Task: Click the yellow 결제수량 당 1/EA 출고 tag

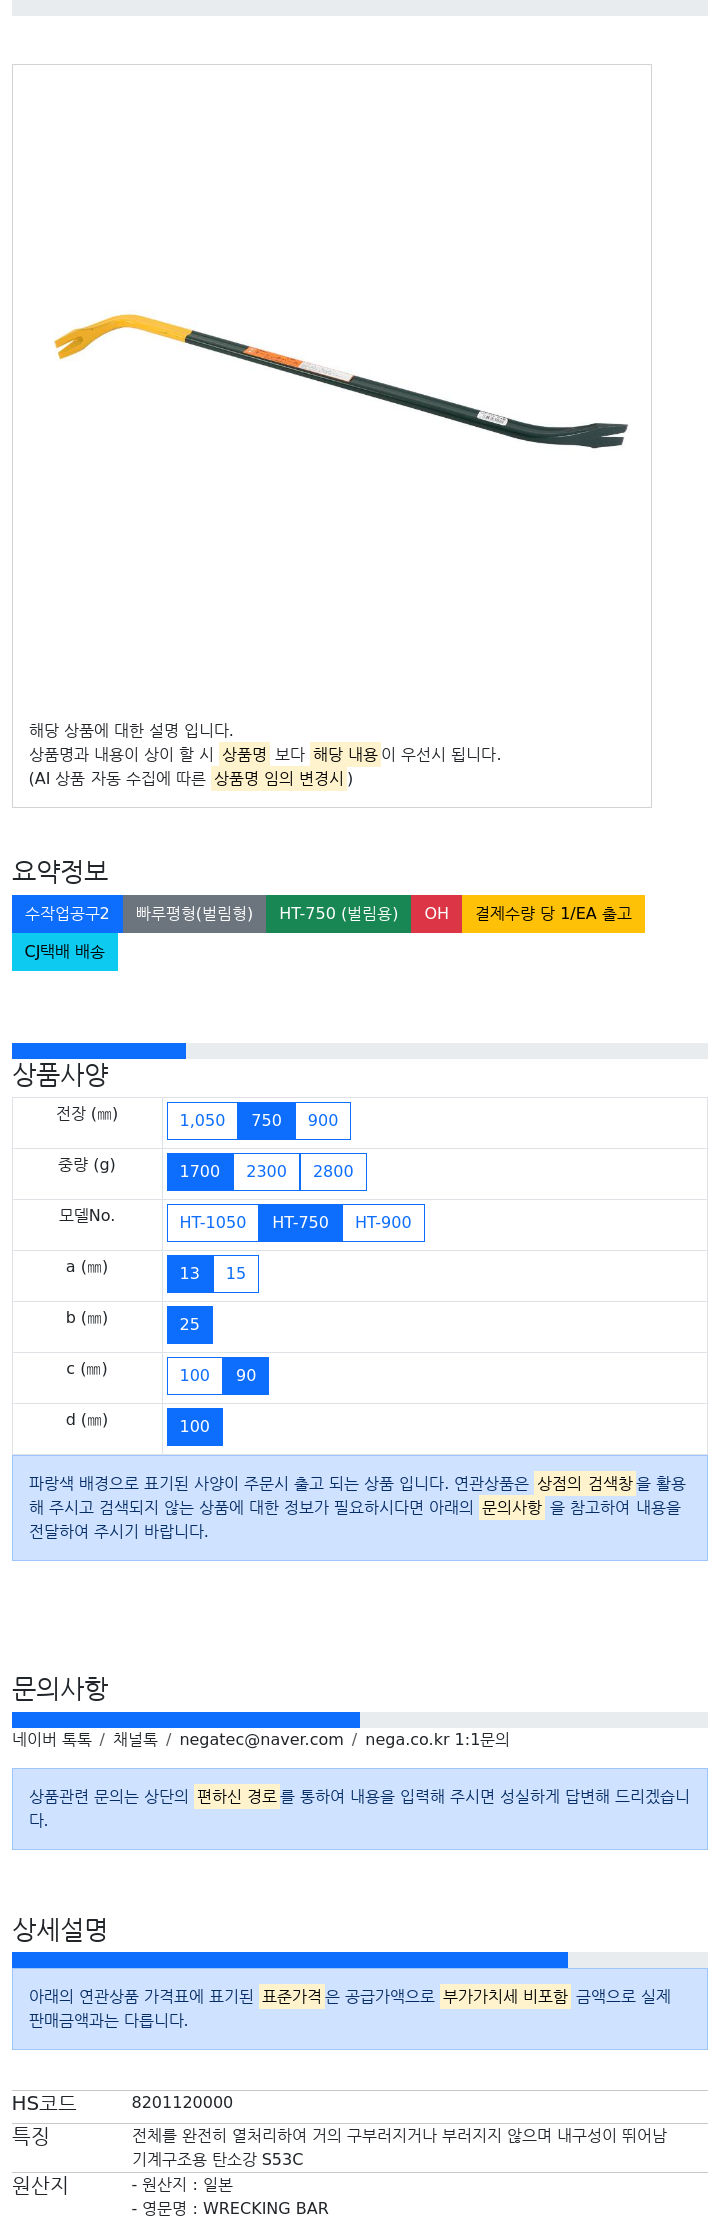Action: [553, 914]
